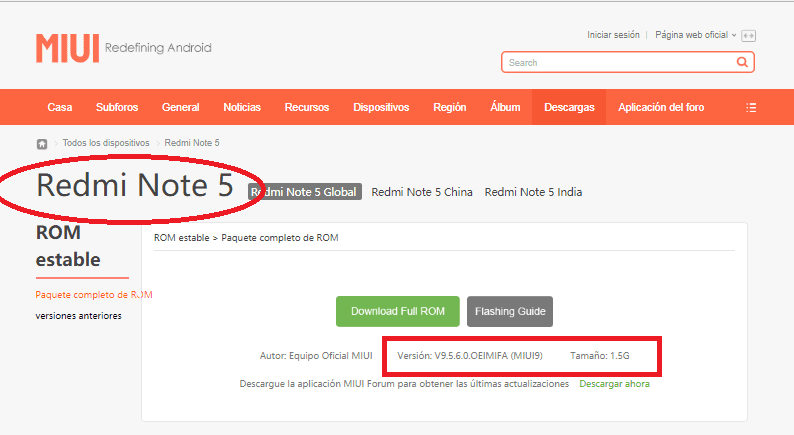This screenshot has height=435, width=794.
Task: Open Subforos menu item
Action: point(117,107)
